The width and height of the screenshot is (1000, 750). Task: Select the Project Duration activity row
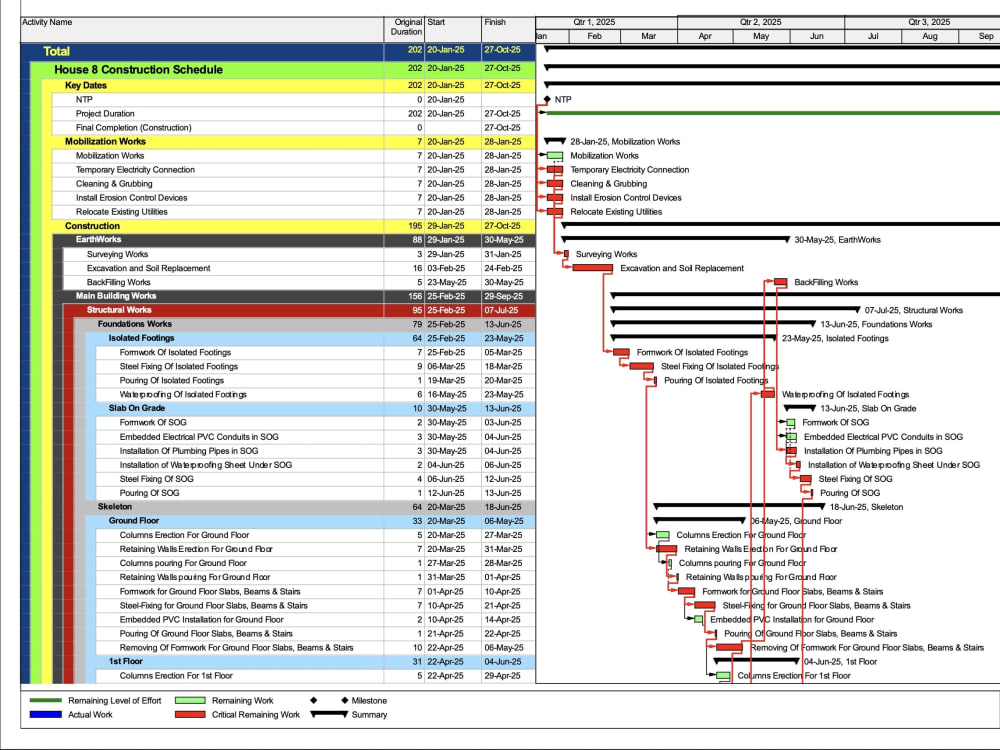click(293, 114)
